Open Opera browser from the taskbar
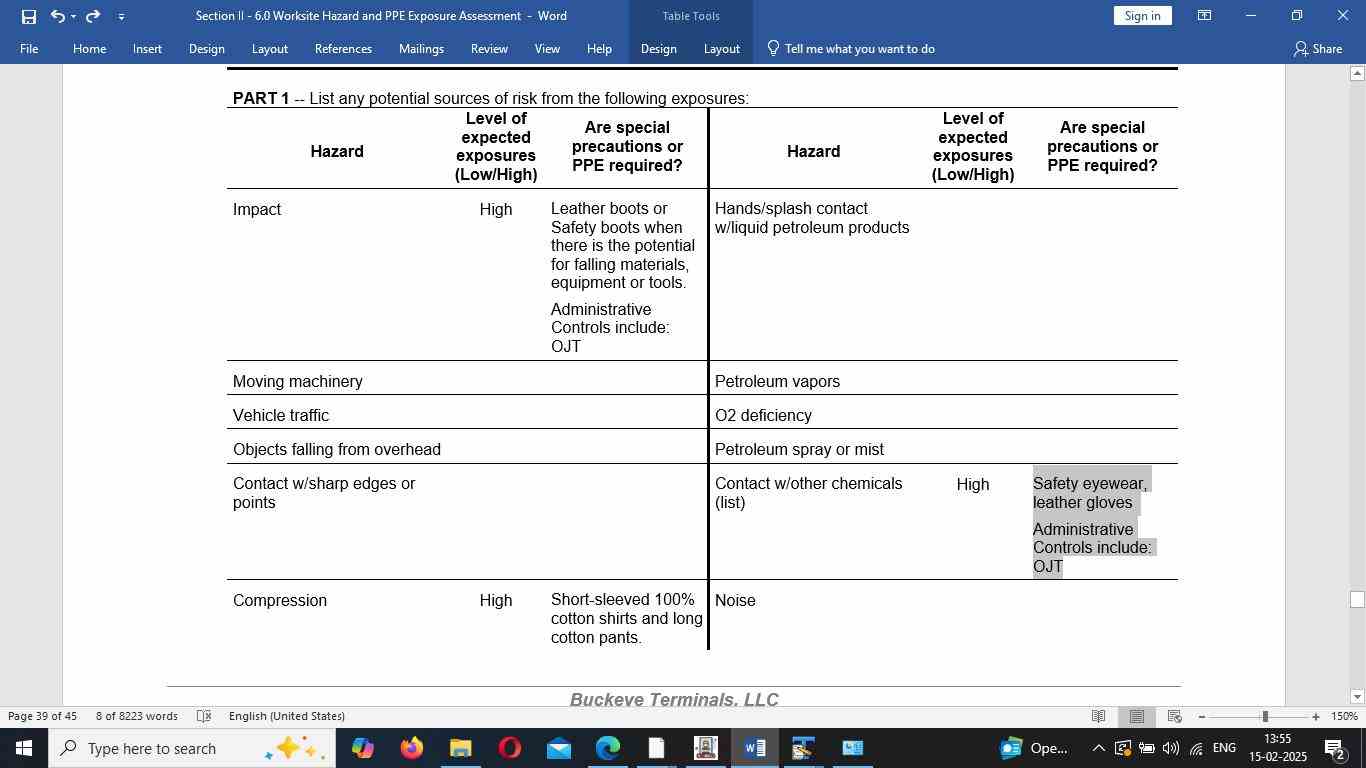The width and height of the screenshot is (1366, 768). coord(509,748)
